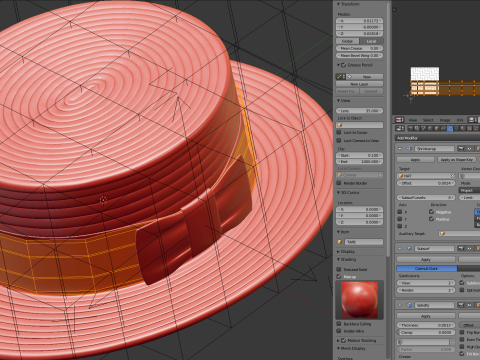The width and height of the screenshot is (480, 360).
Task: Click the New Layer button
Action: (x=359, y=84)
